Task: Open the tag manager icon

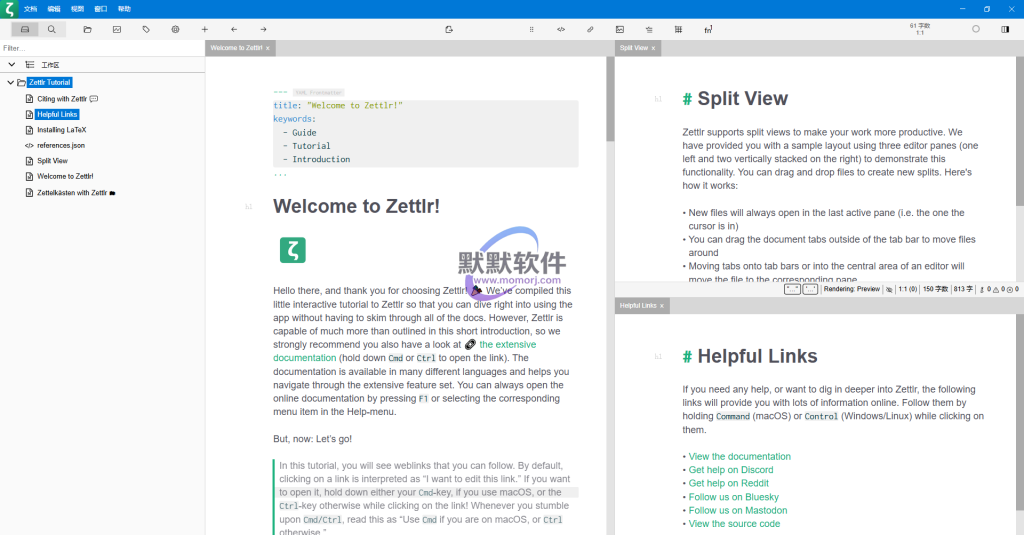Action: (146, 29)
